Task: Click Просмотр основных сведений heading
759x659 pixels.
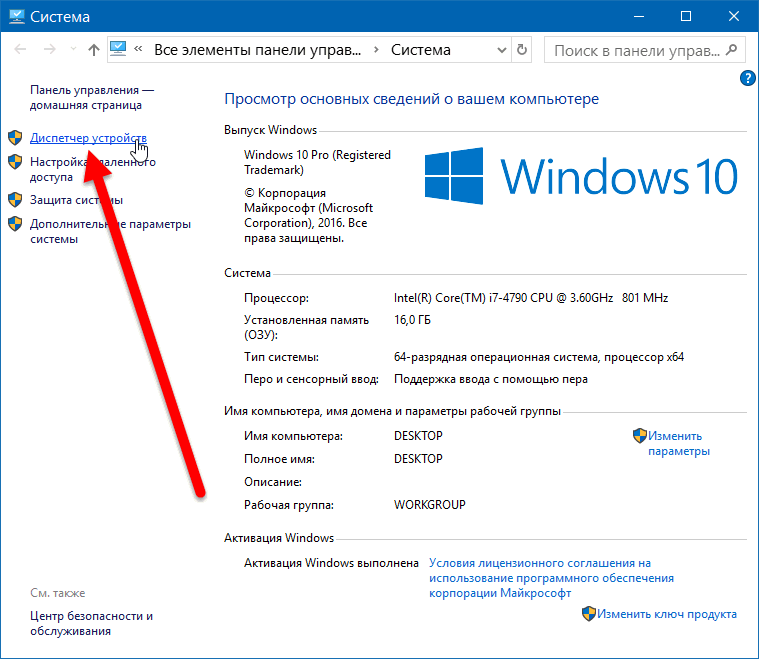Action: [411, 99]
